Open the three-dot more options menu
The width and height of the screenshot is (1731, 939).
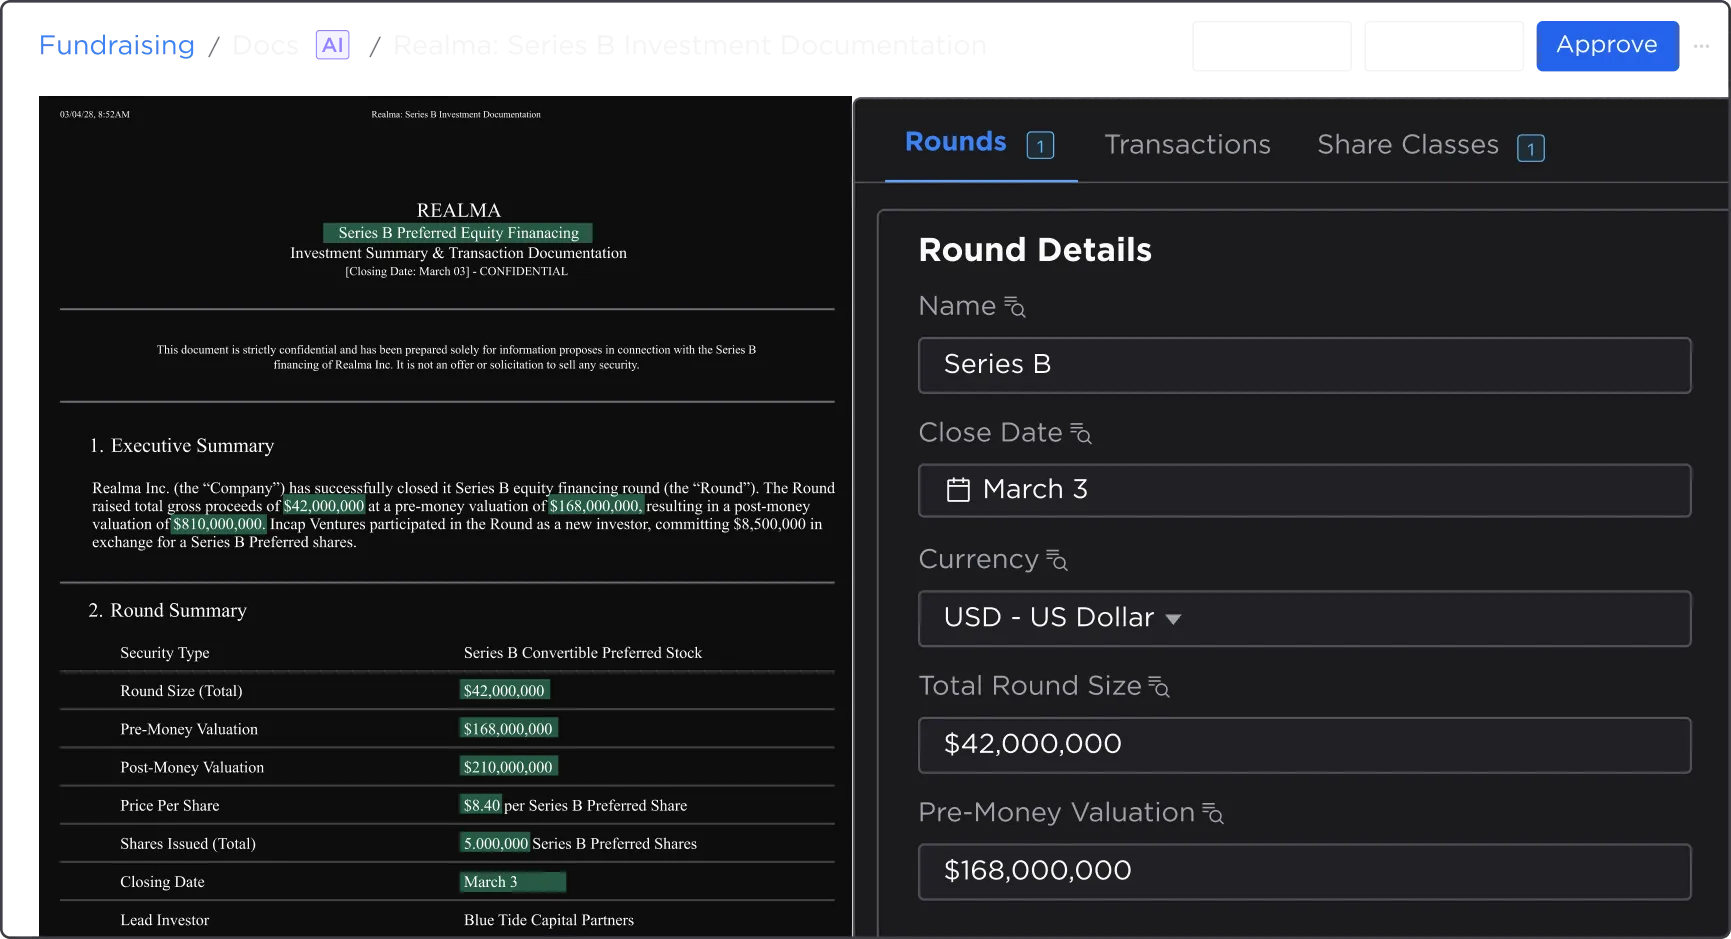coord(1701,46)
